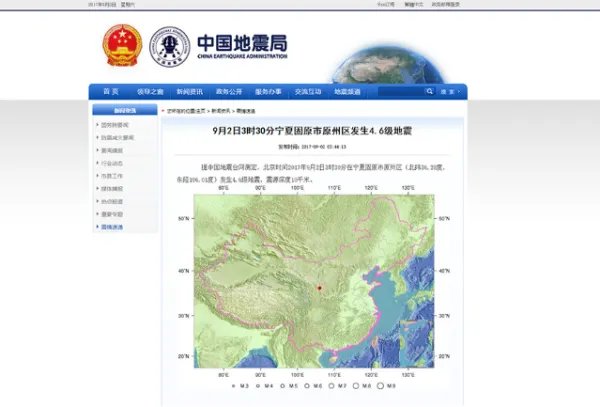Image resolution: width=600 pixels, height=407 pixels.
Task: Click the red epicenter dot on the map
Action: pos(319,288)
